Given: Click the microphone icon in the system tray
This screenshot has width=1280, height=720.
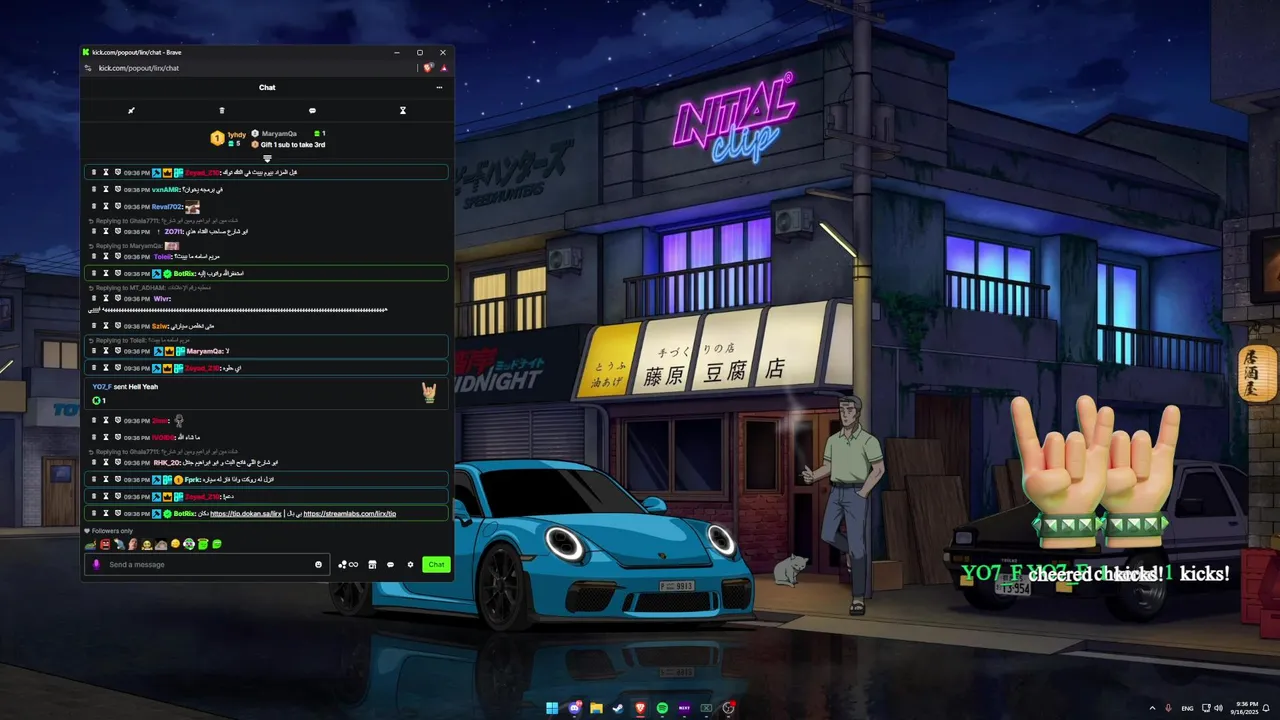Looking at the screenshot, I should [x=1168, y=708].
